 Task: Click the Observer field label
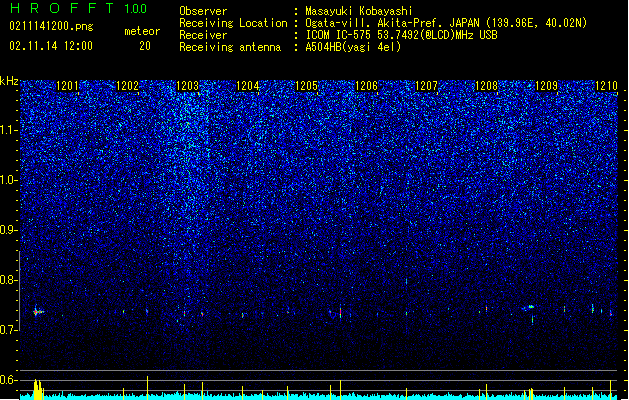point(203,11)
